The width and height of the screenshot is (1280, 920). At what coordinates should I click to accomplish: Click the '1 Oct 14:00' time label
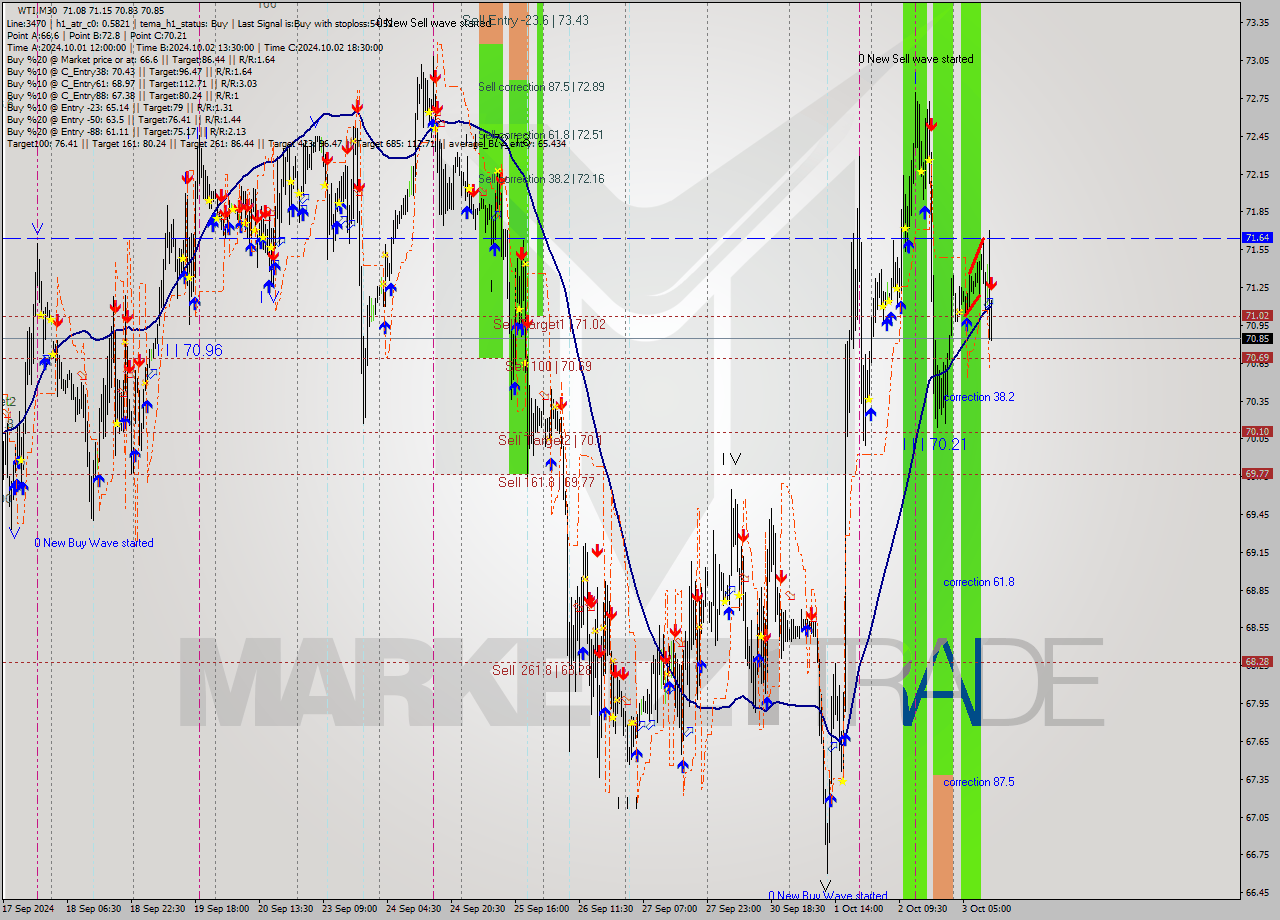(859, 909)
